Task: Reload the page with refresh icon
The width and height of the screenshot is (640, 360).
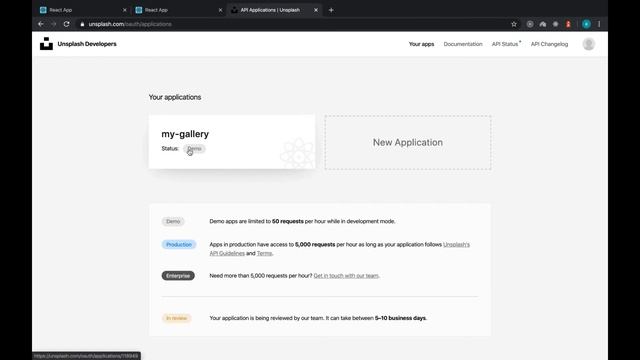Action: [x=67, y=24]
